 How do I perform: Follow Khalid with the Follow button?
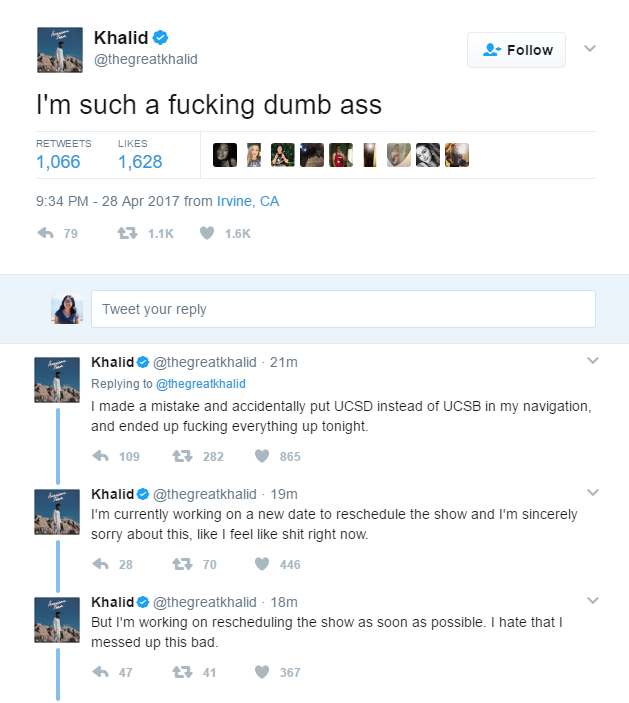click(516, 50)
